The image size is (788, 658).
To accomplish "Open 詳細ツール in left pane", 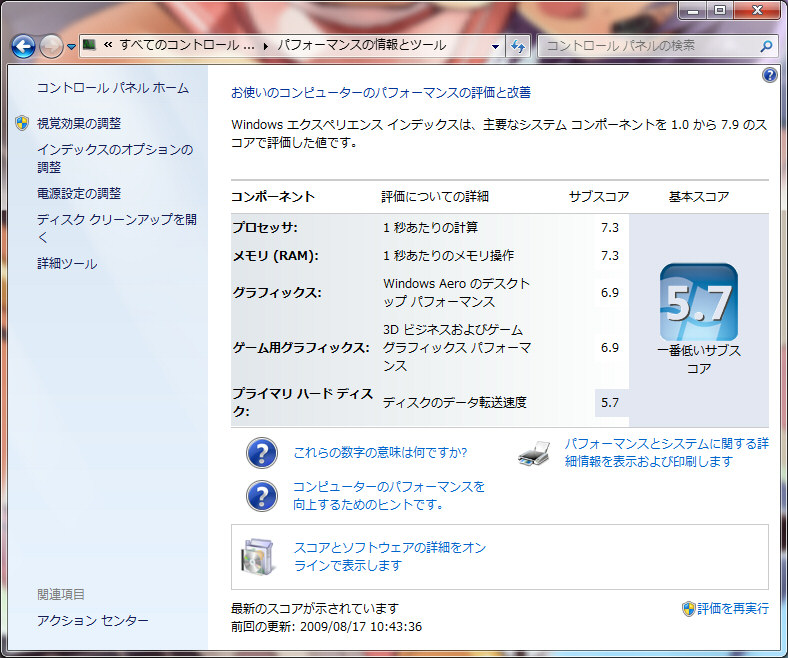I will pos(67,264).
